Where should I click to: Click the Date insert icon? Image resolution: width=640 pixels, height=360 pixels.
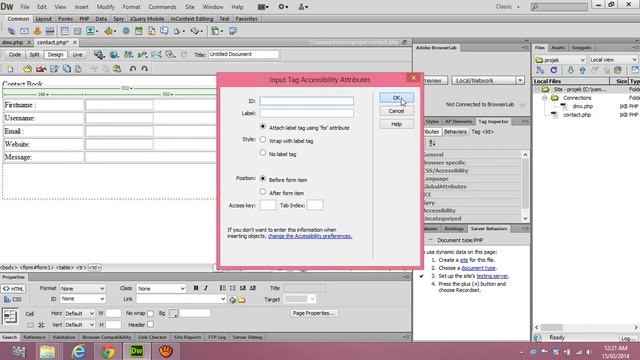point(139,31)
